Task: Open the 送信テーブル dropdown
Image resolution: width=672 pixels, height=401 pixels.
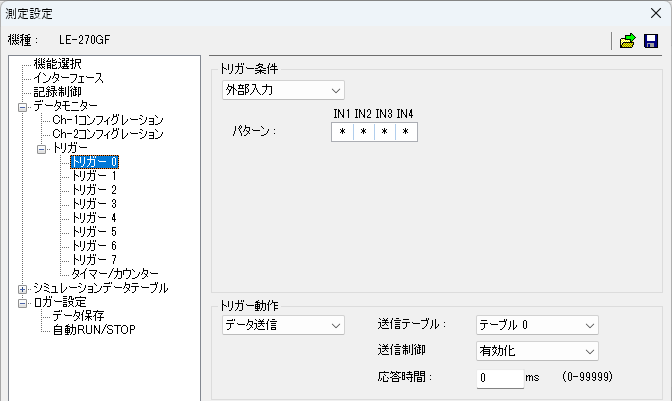Action: pos(536,324)
